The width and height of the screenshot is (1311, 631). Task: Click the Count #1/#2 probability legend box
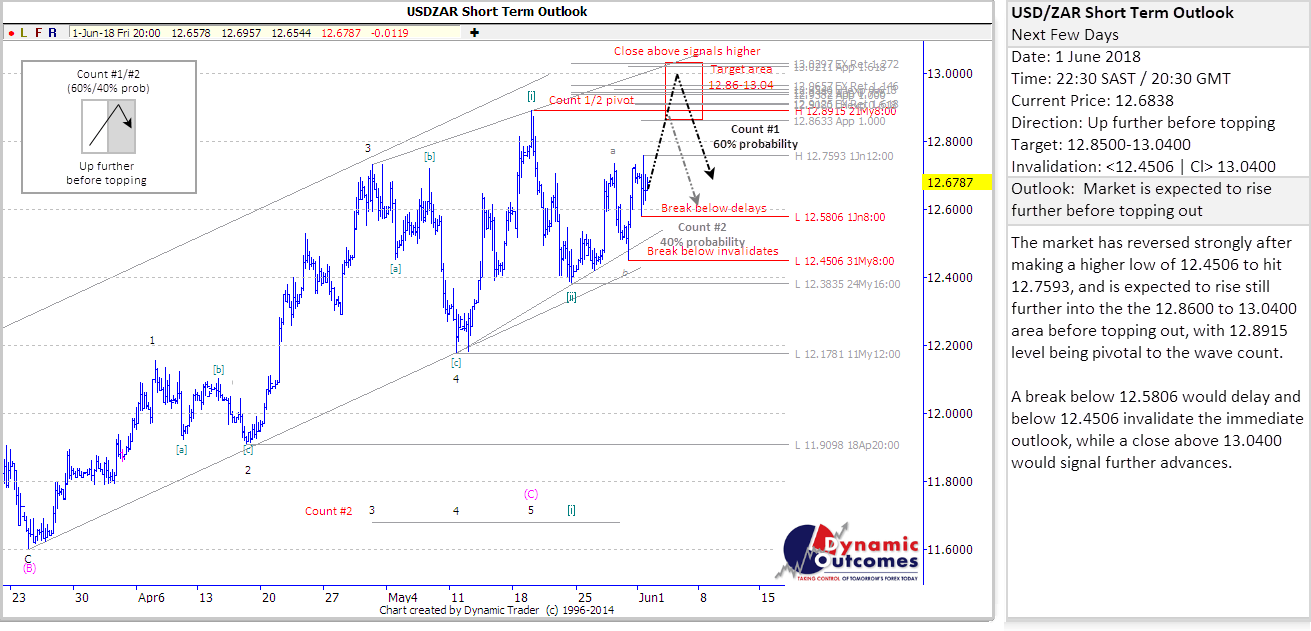108,127
